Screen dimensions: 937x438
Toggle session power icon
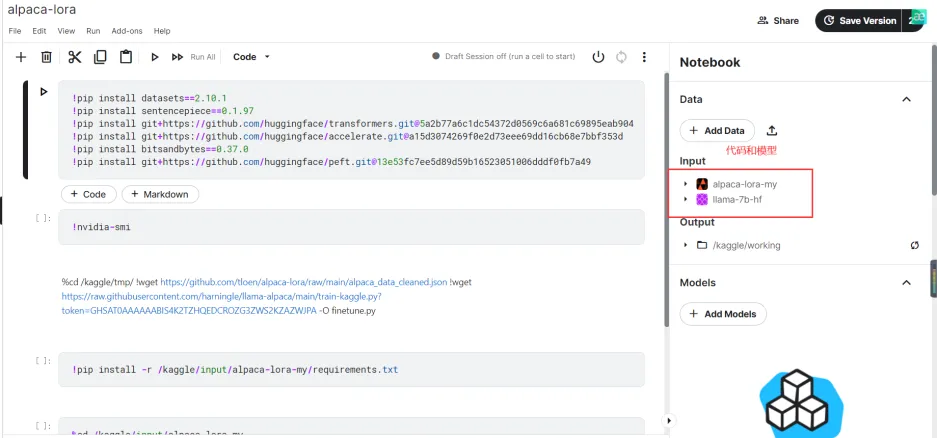click(598, 57)
